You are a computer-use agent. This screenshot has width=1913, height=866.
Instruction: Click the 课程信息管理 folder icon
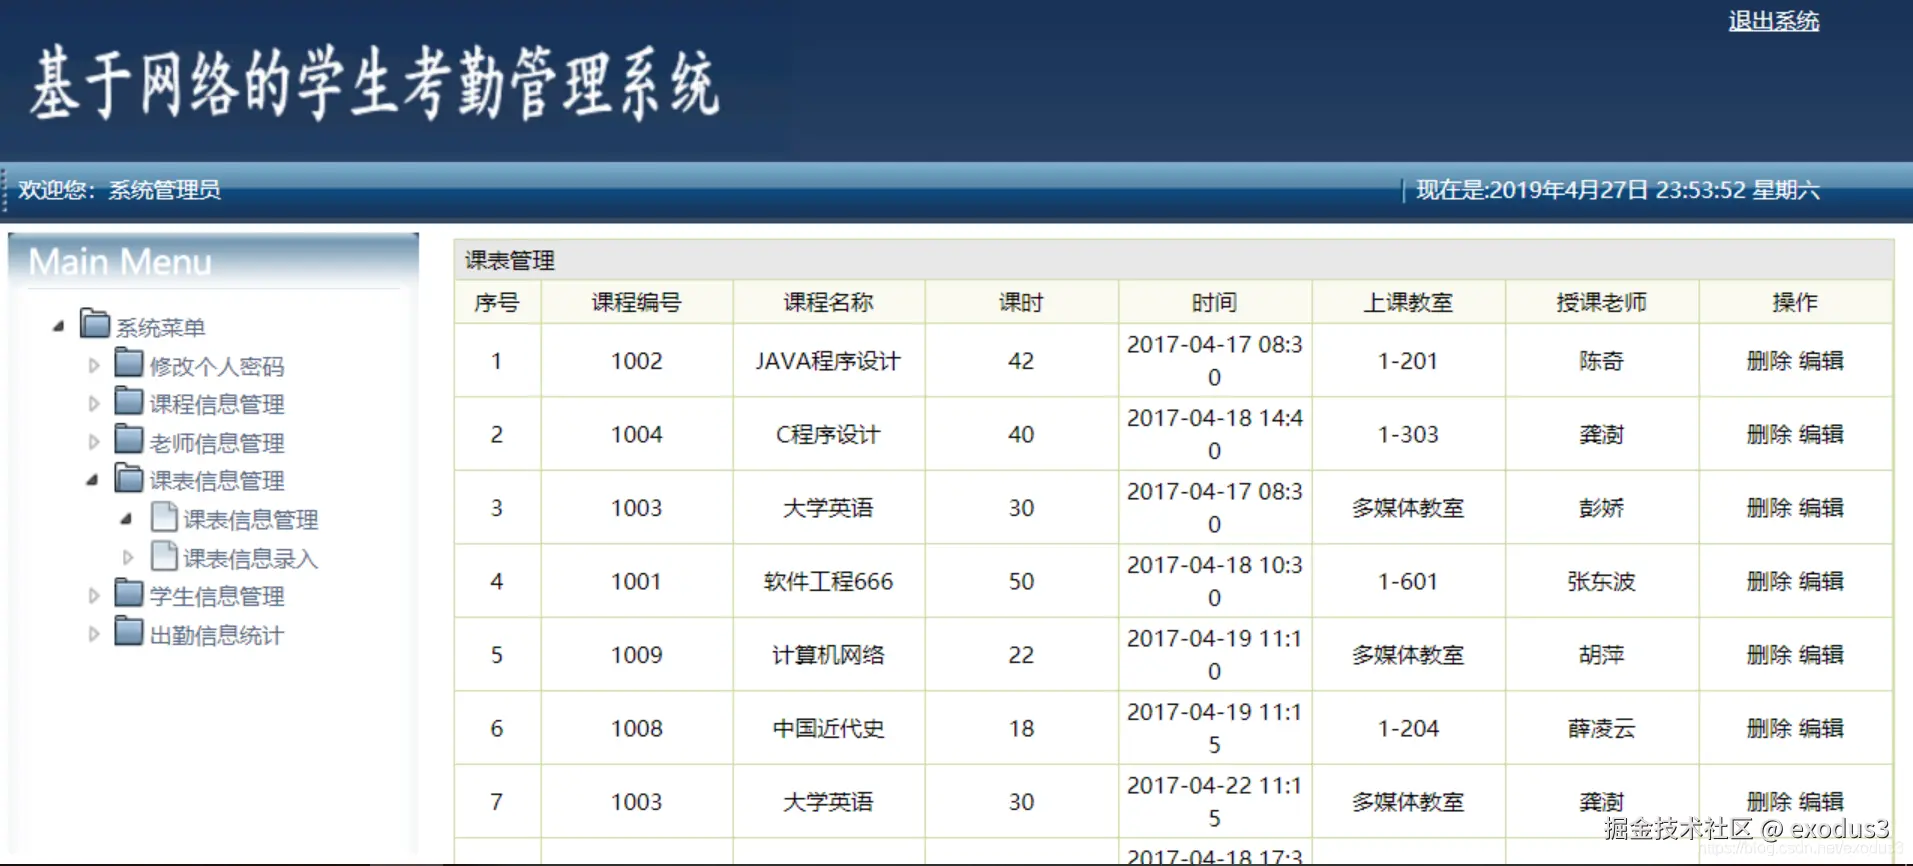point(129,400)
